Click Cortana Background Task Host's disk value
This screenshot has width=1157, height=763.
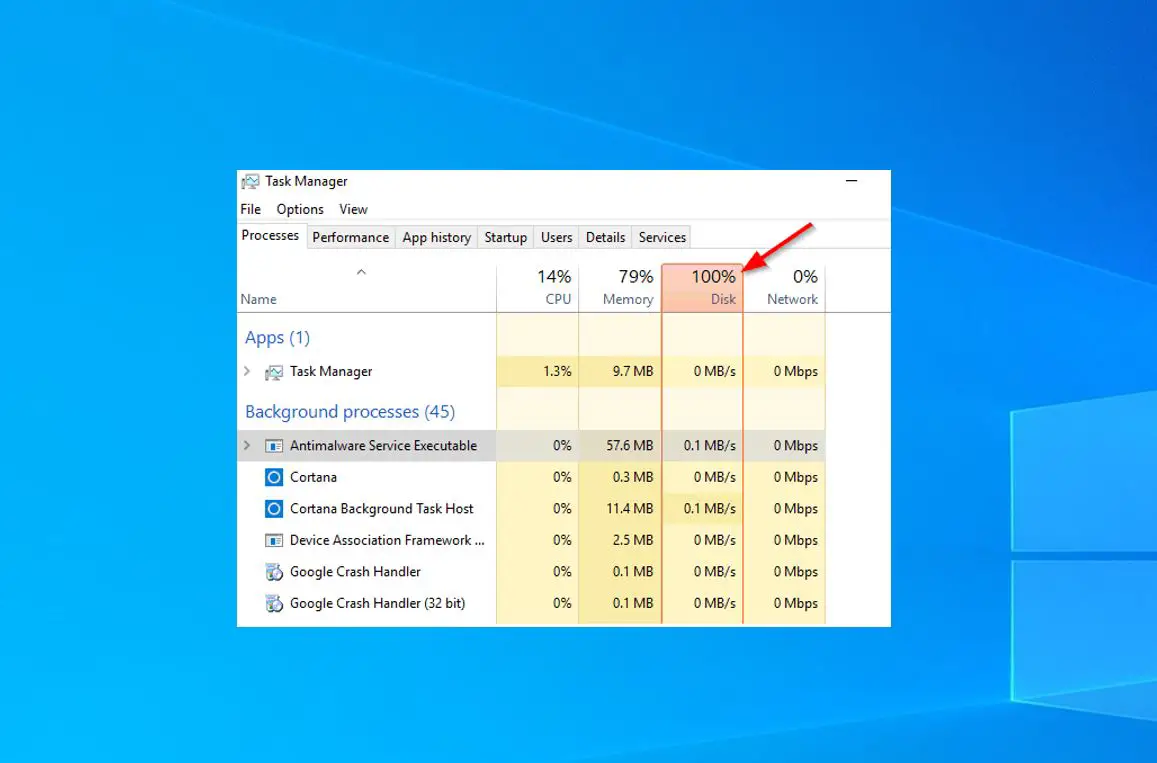click(709, 509)
